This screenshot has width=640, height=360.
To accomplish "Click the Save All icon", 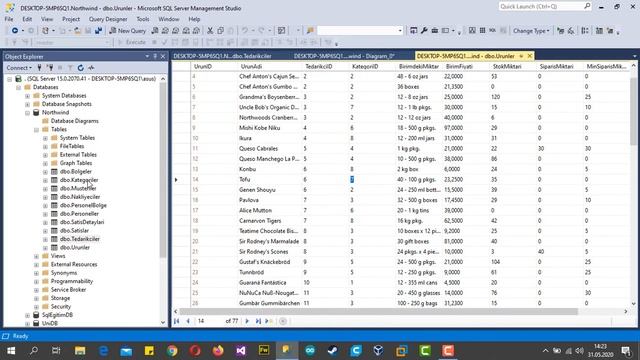I will 98,31.
